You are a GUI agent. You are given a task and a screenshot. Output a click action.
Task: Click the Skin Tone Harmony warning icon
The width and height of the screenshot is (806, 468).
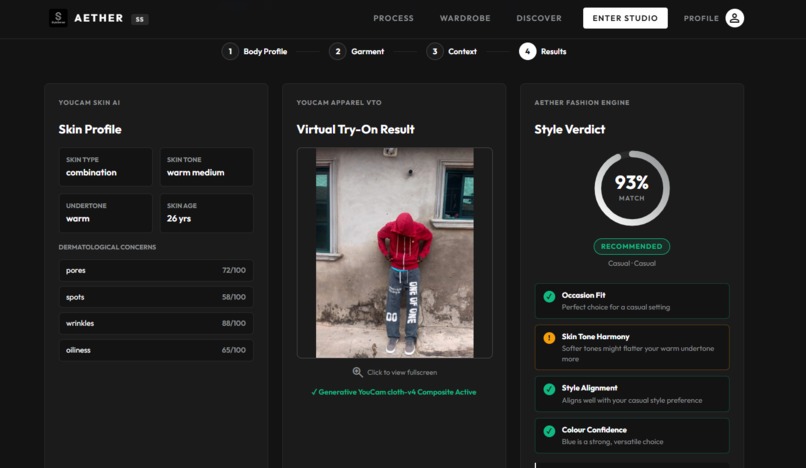(x=549, y=338)
